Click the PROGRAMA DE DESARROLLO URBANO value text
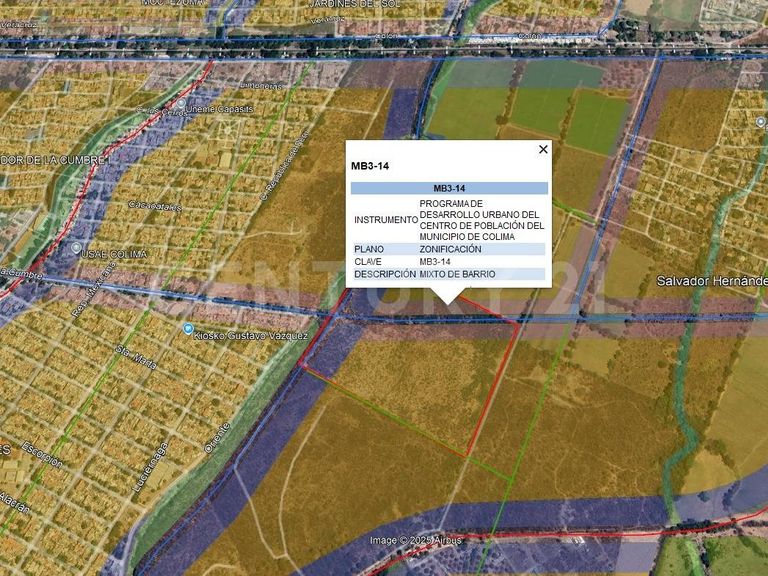This screenshot has width=768, height=576. tap(481, 220)
